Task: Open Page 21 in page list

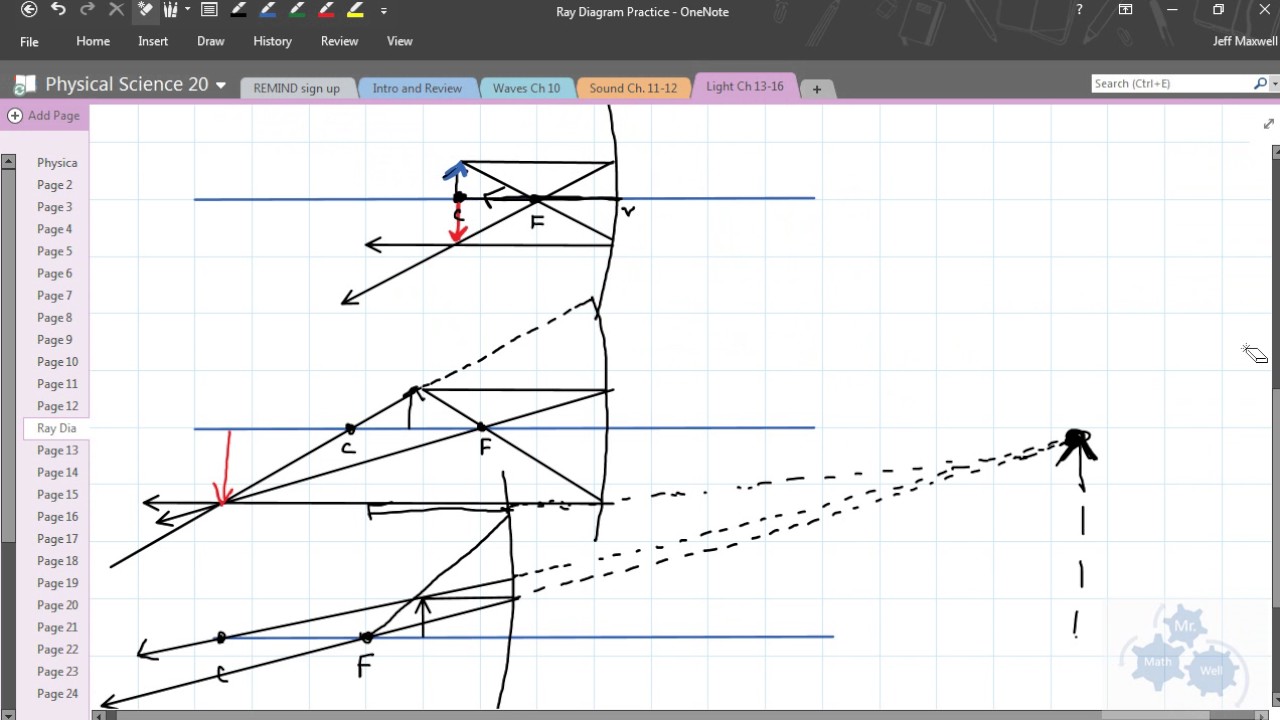Action: tap(56, 627)
